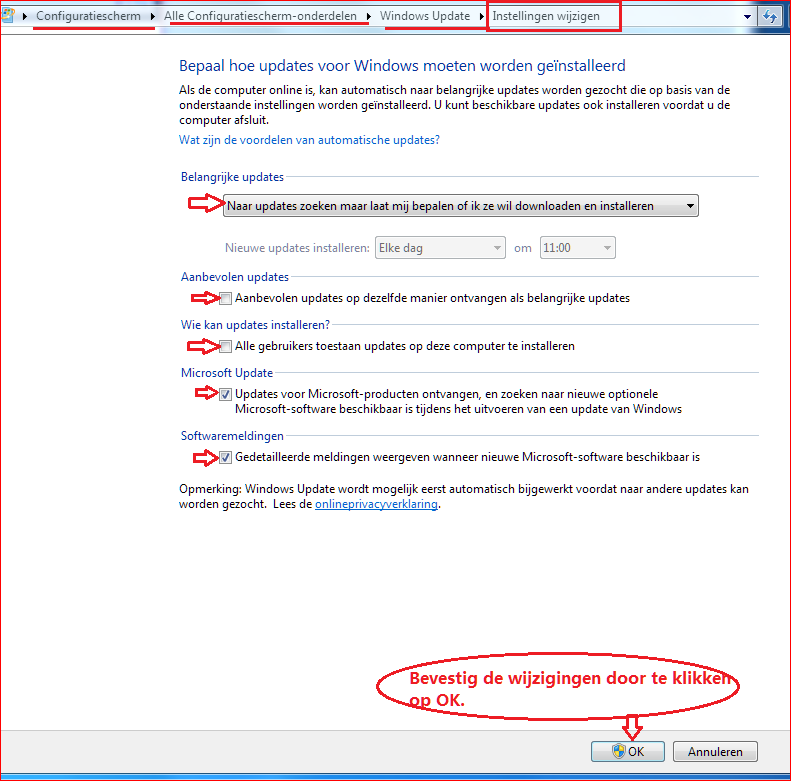Open the 'Elke dag' schedule dropdown

(x=440, y=248)
